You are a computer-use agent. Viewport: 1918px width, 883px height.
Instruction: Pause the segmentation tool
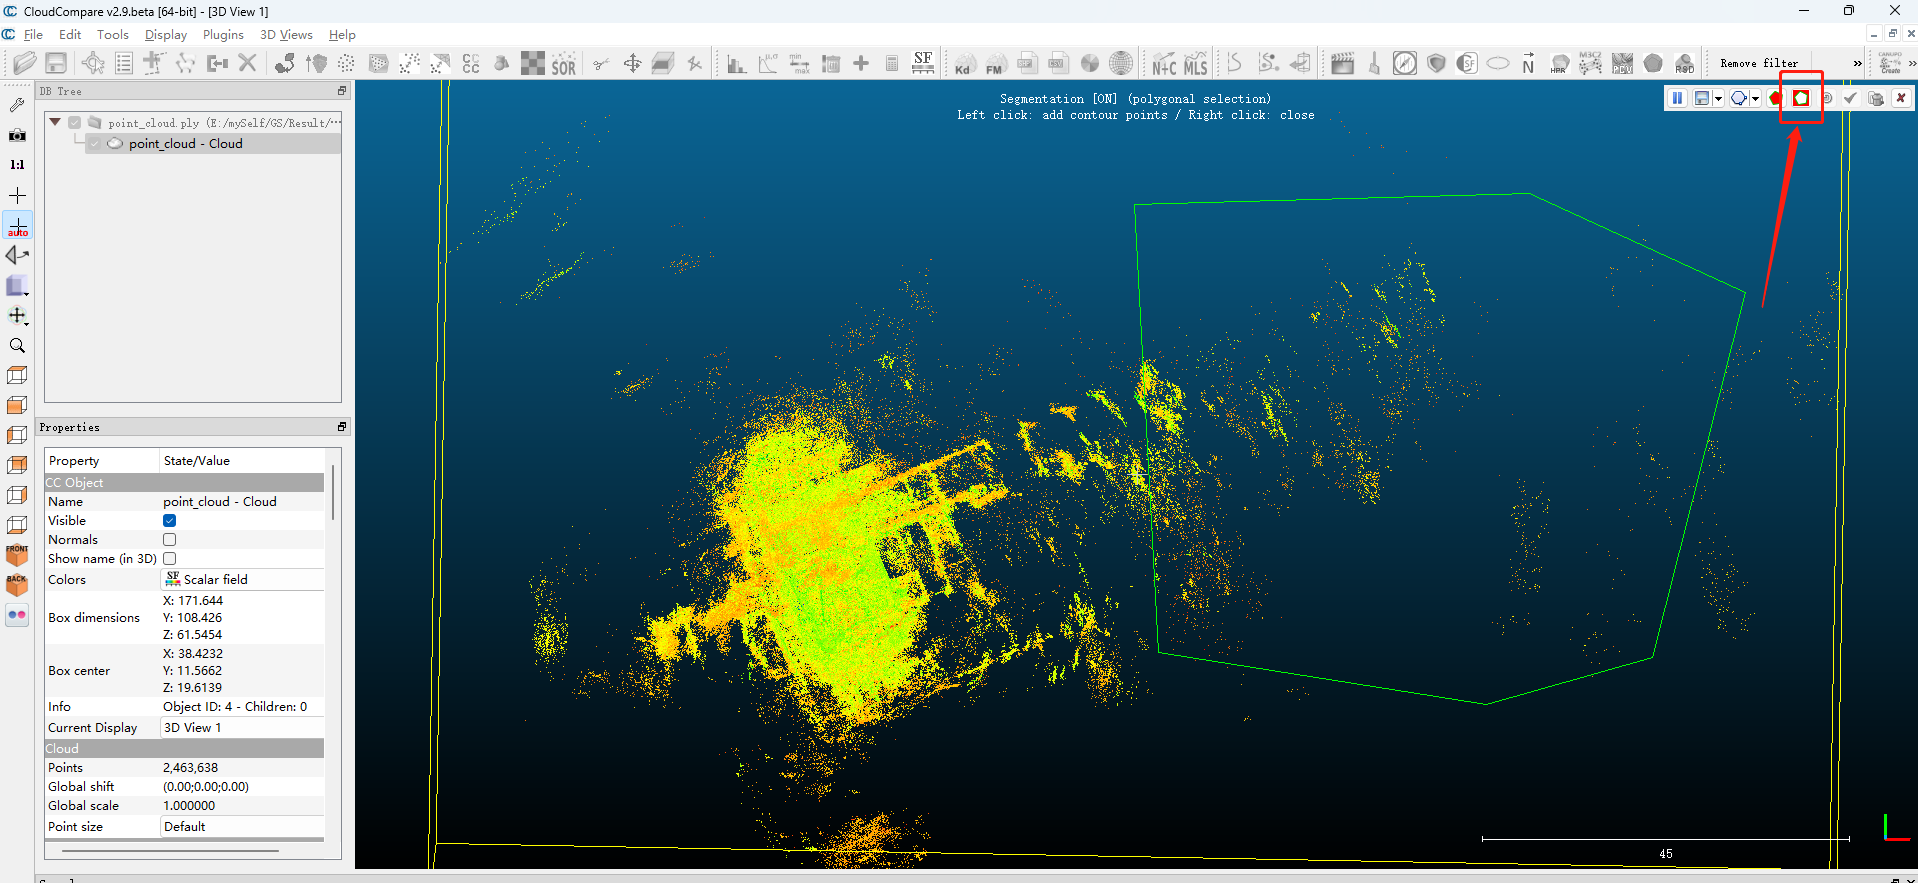(x=1677, y=98)
